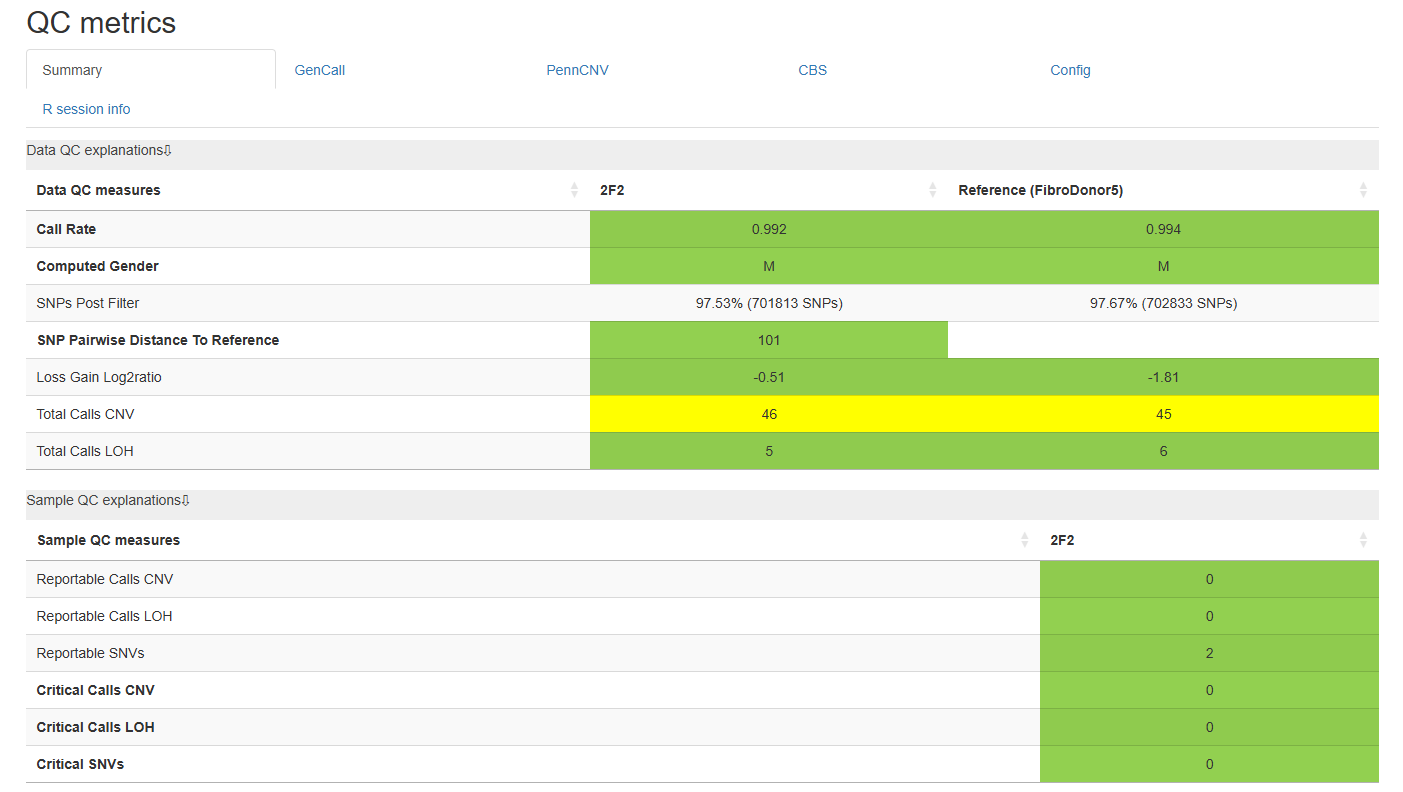Go to the Config tab
The image size is (1403, 792).
(x=1070, y=70)
